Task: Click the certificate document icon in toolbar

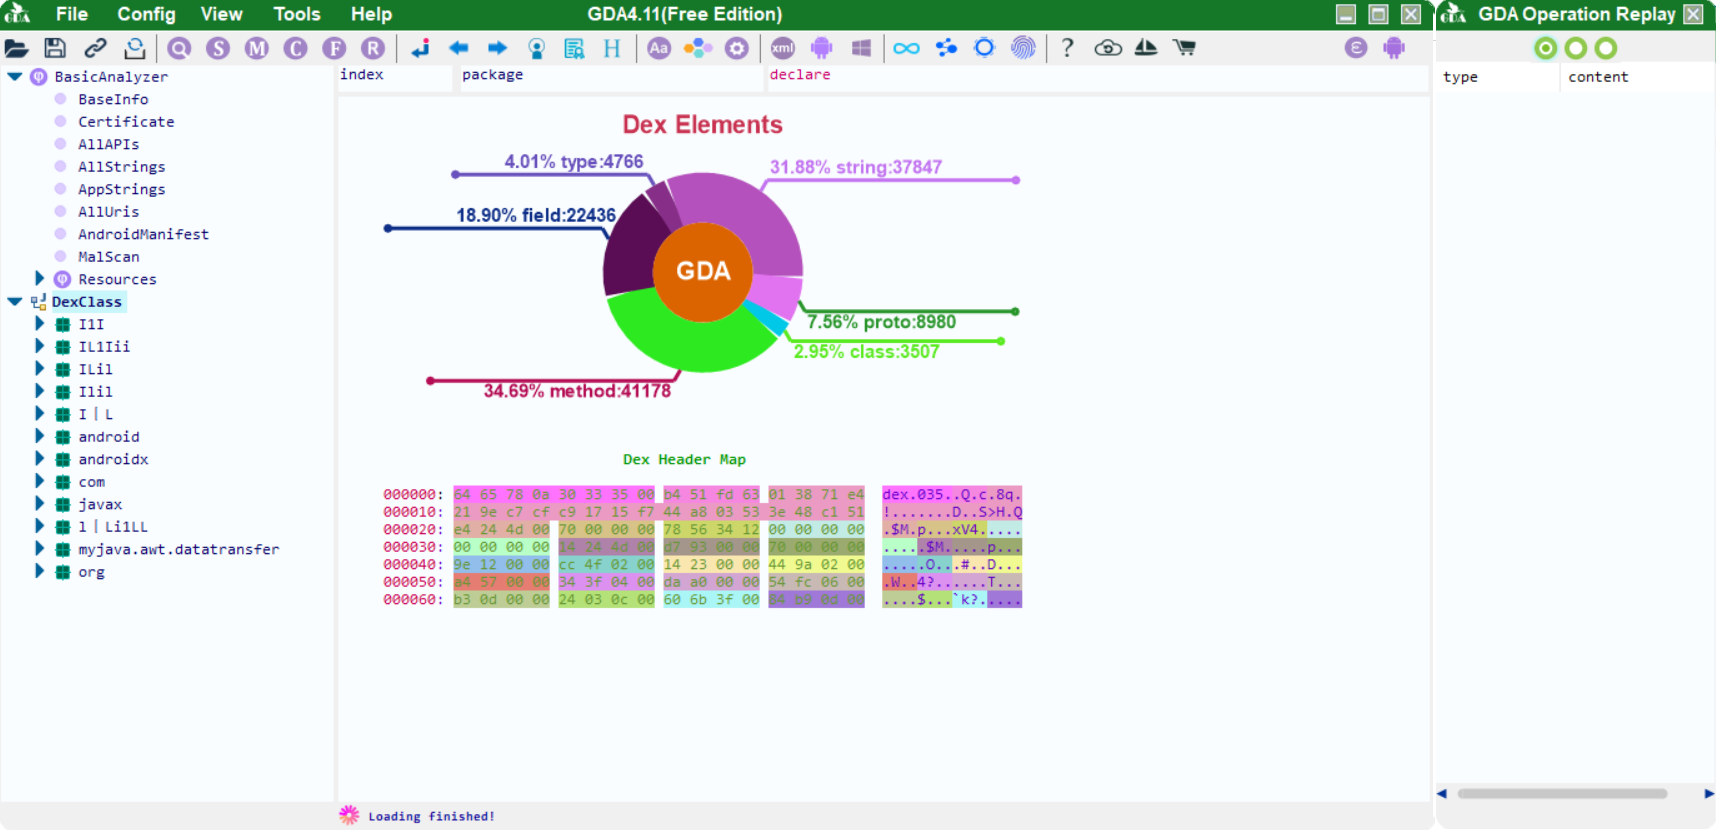Action: pyautogui.click(x=574, y=48)
